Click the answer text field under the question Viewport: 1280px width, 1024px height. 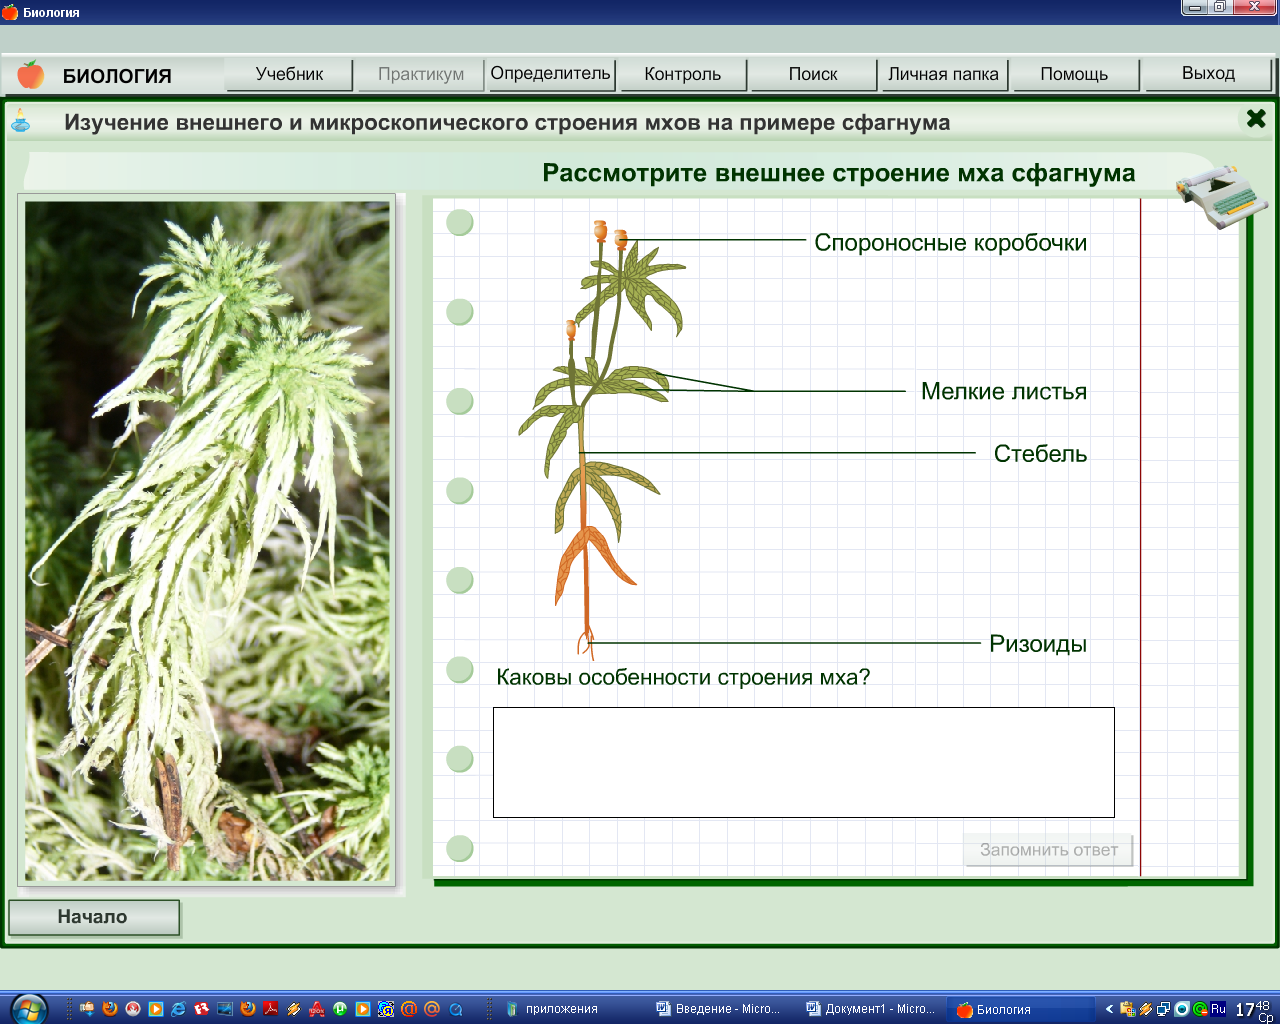[x=803, y=762]
